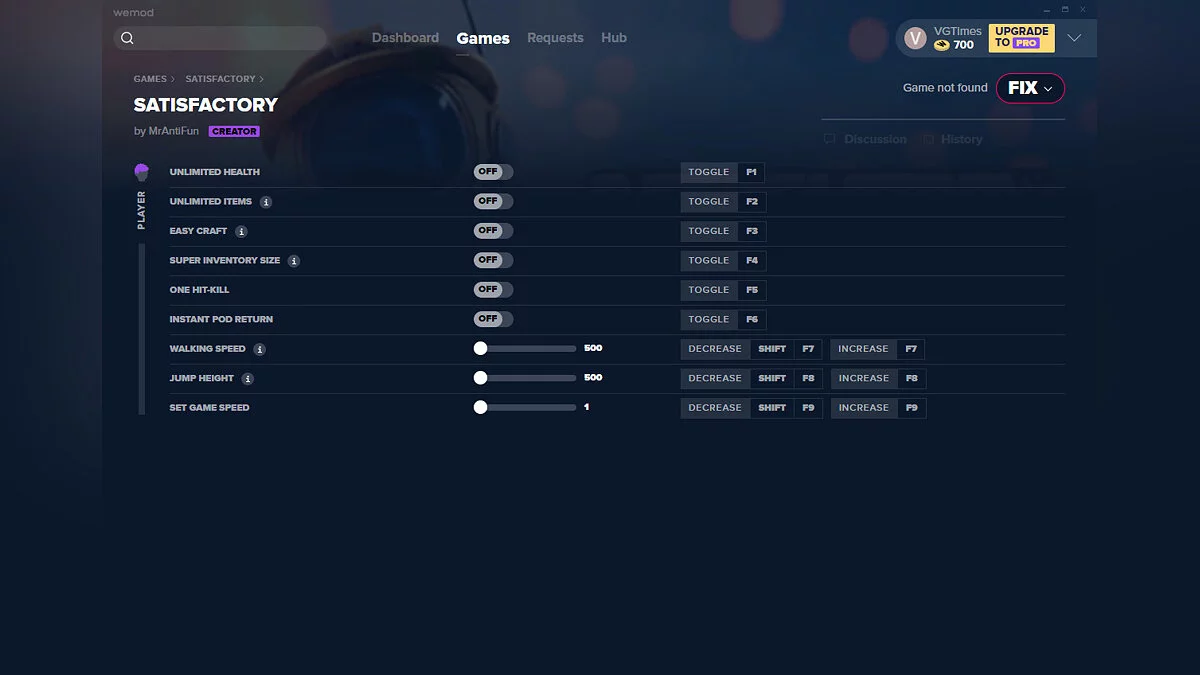Screen dimensions: 1200x675
Task: Click INCREASE button for Jump Height
Action: coord(863,378)
